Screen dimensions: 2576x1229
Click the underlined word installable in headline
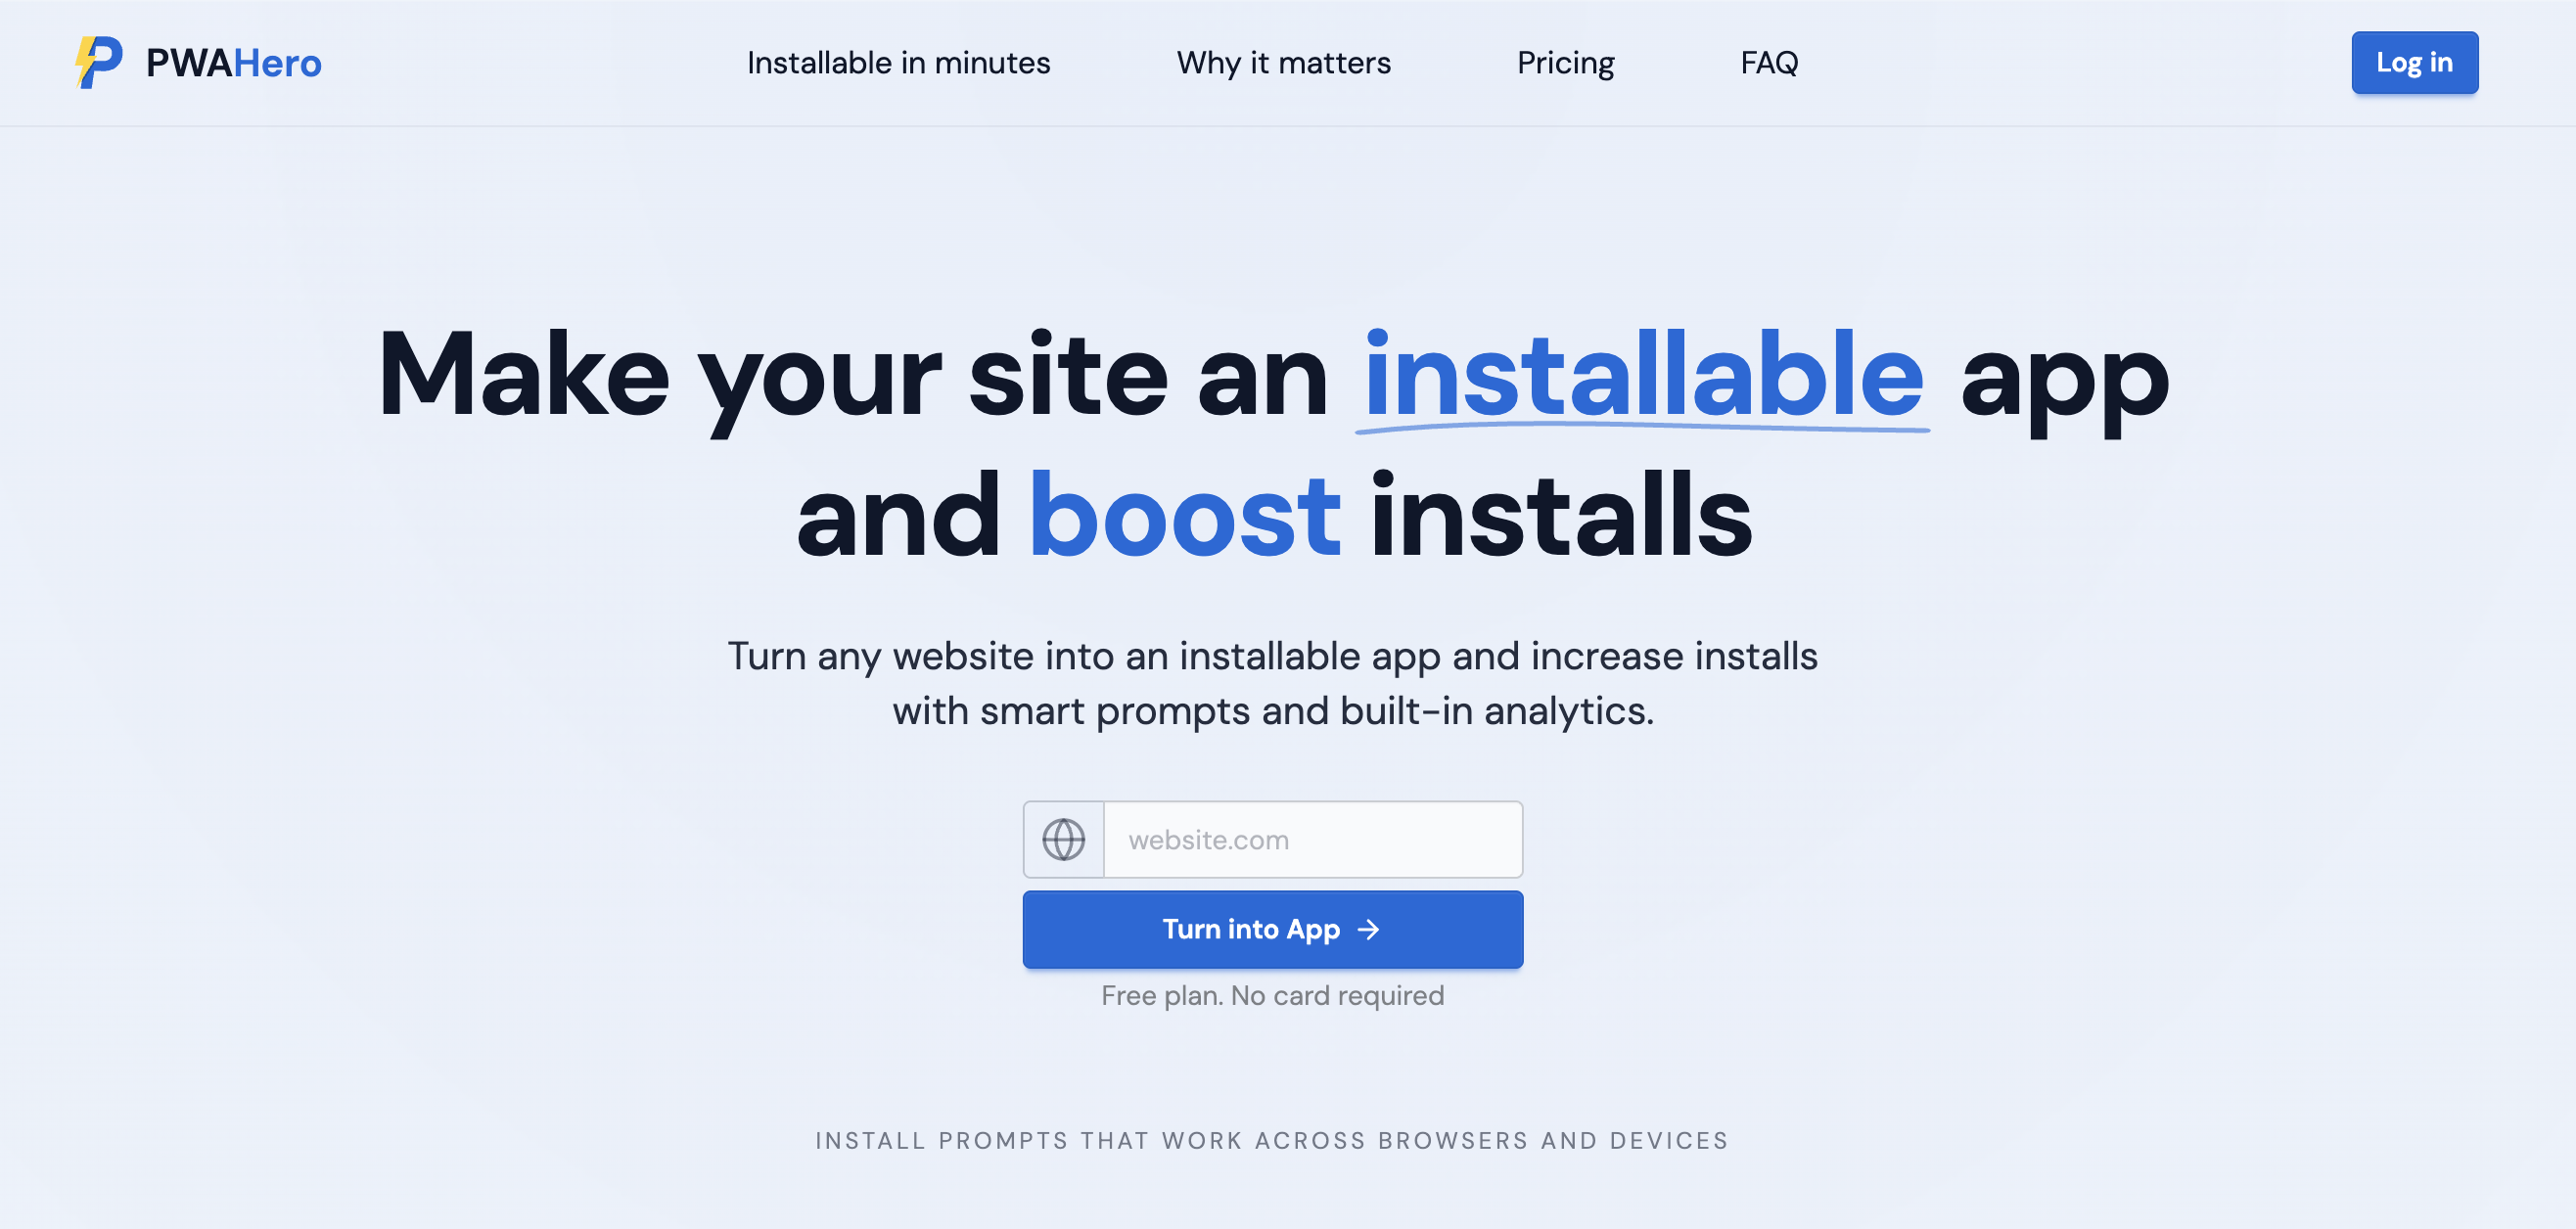point(1643,376)
